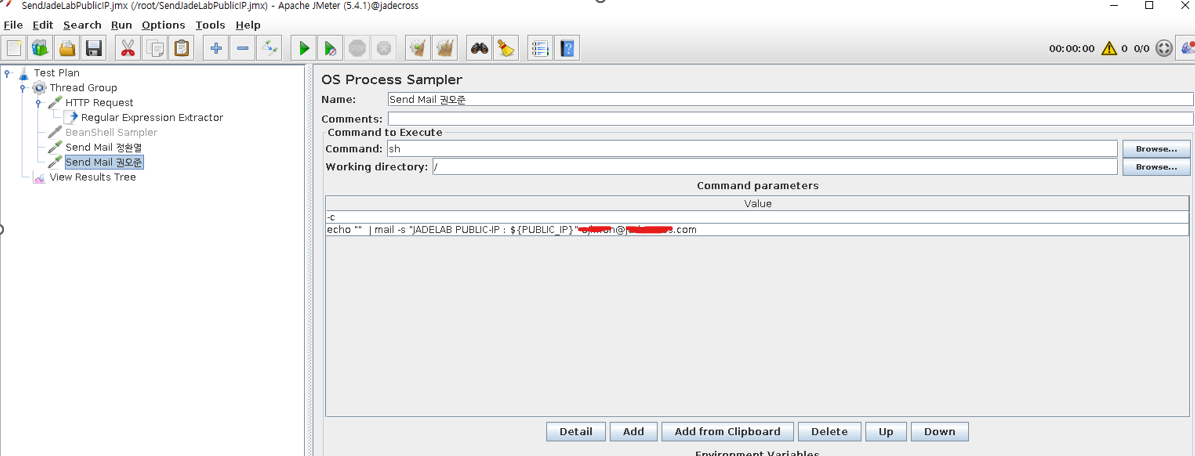Select Test Plan in the tree
The width and height of the screenshot is (1195, 456).
click(56, 72)
